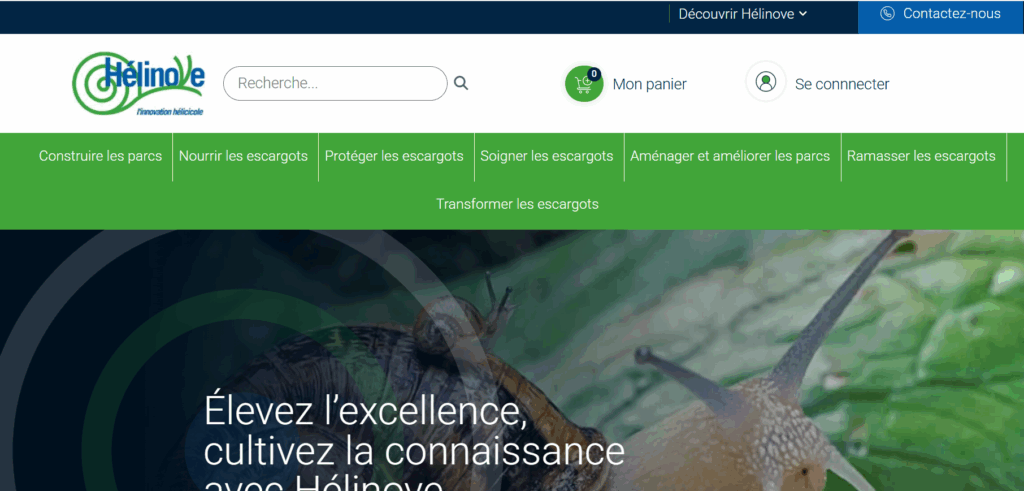This screenshot has width=1024, height=491.
Task: Open Protéger les escargots category
Action: 394,156
